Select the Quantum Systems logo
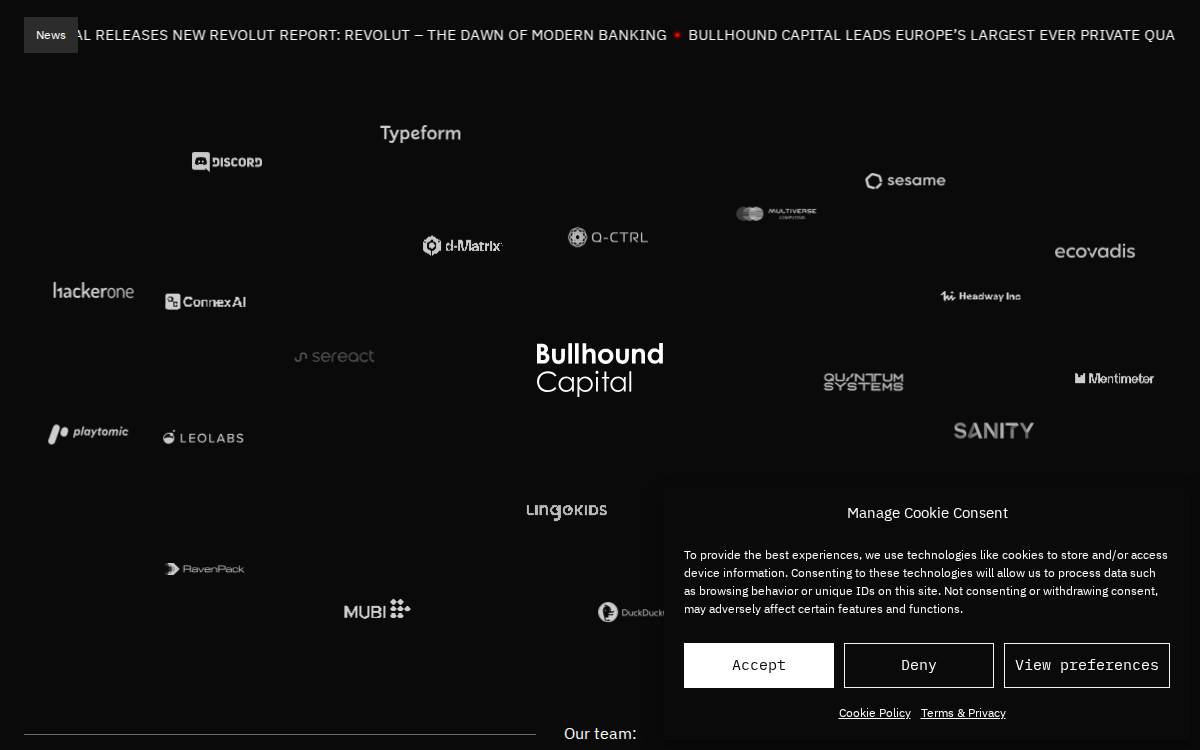 tap(863, 381)
